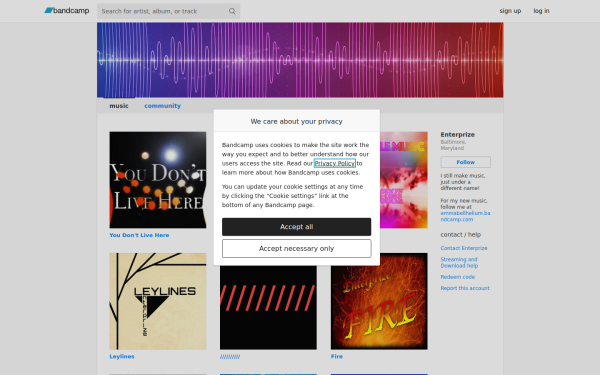600x375 pixels.
Task: Click the You Don't Live Here title link
Action: 139,235
